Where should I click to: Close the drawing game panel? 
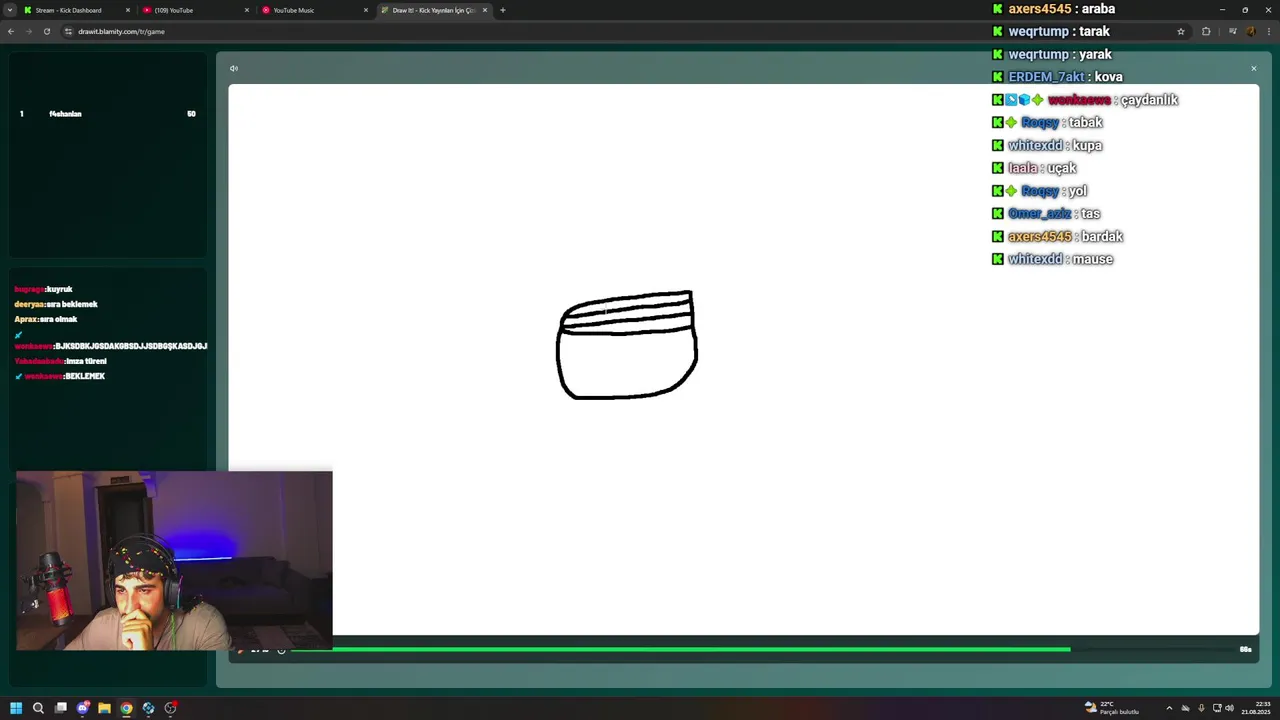point(1253,69)
